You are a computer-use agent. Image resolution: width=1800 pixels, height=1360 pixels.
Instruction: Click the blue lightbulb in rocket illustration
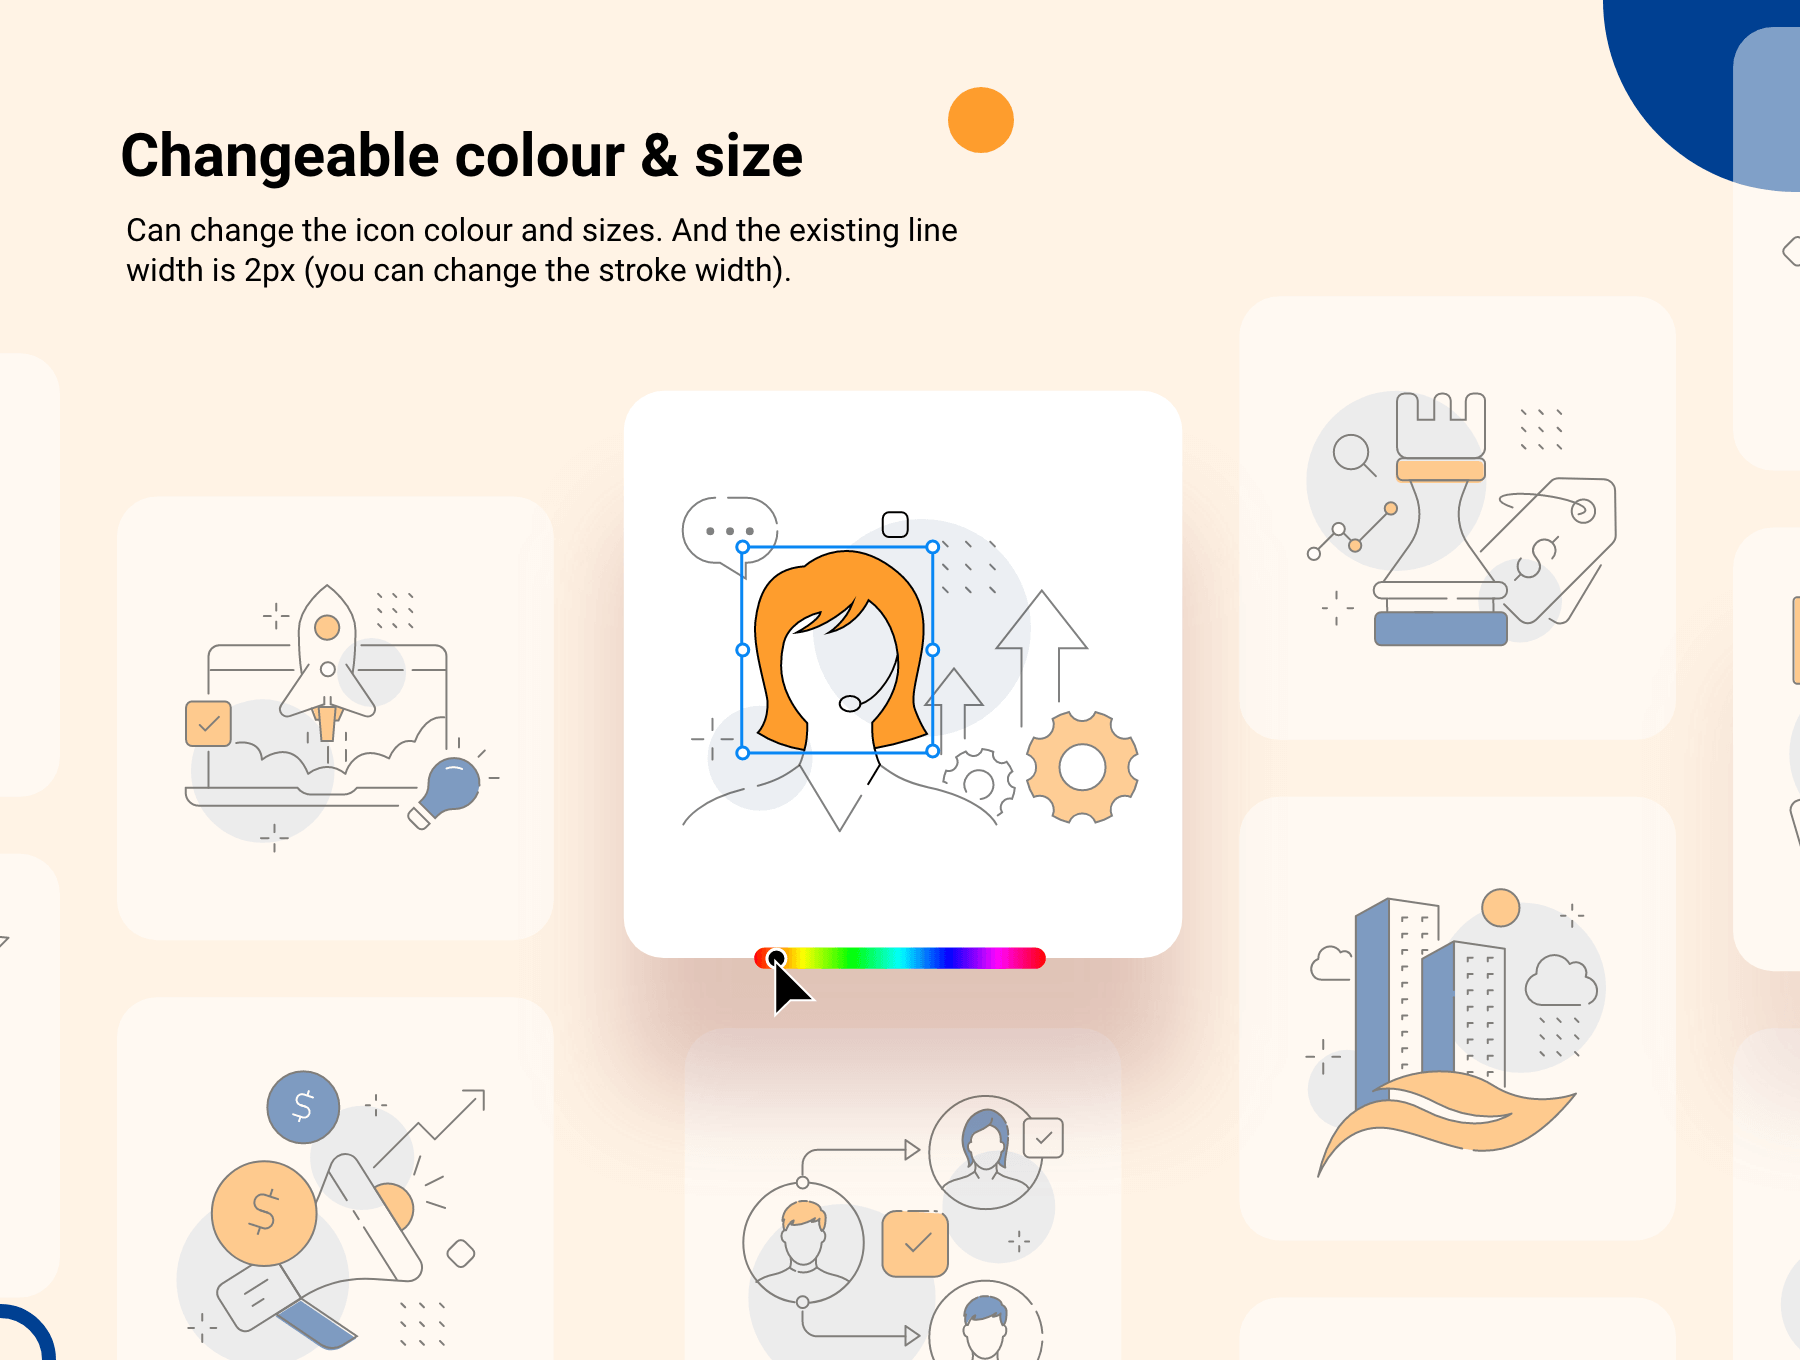[x=451, y=787]
